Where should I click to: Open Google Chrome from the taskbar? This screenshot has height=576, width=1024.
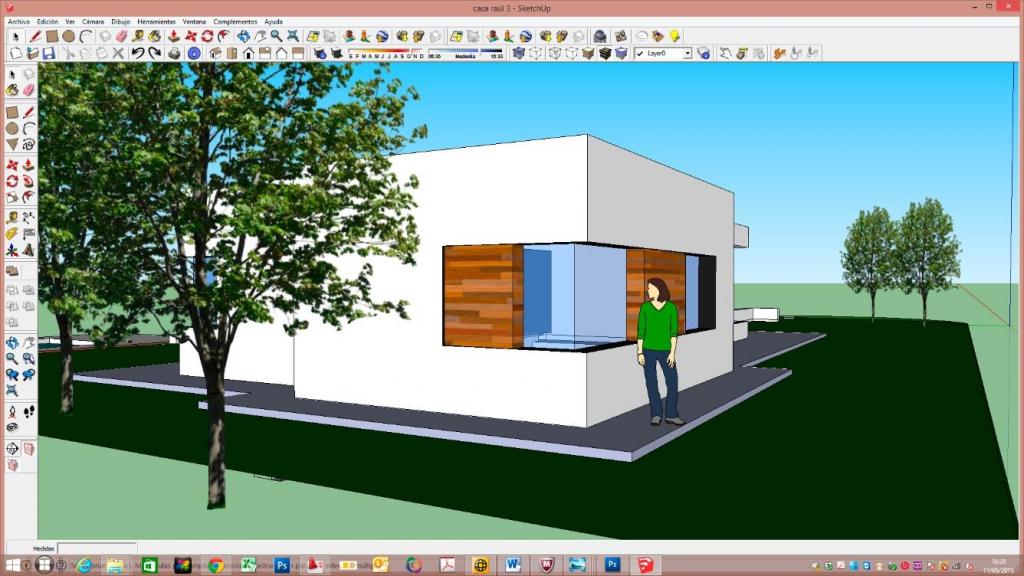point(215,565)
